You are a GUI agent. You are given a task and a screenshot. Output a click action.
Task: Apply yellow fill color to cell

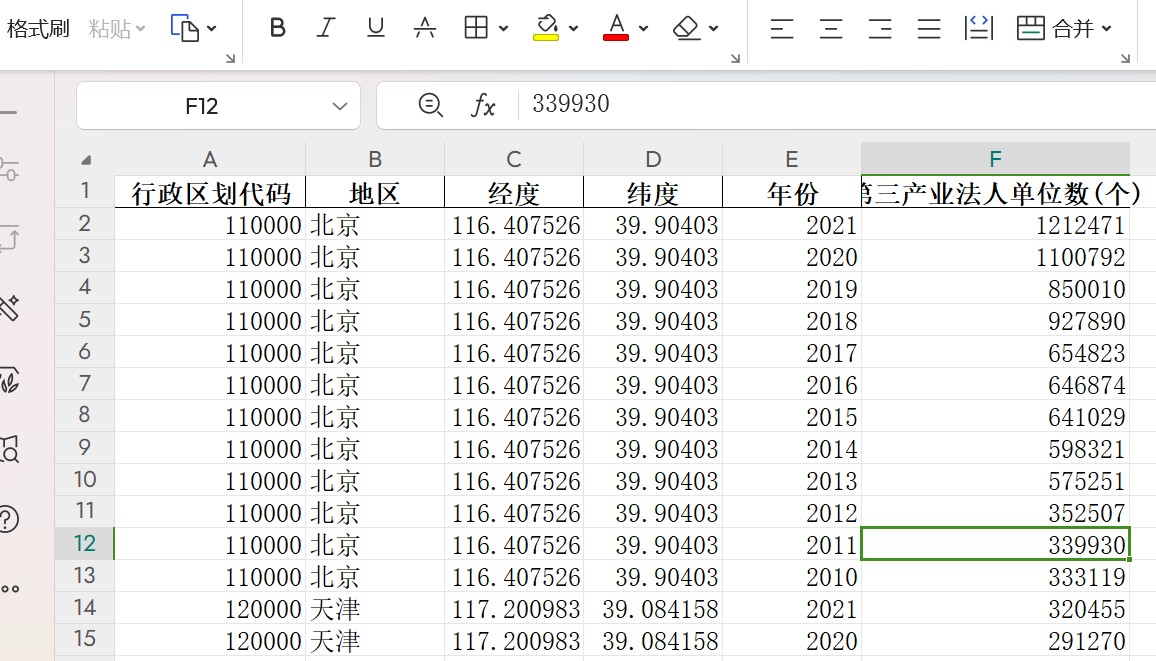[x=546, y=28]
